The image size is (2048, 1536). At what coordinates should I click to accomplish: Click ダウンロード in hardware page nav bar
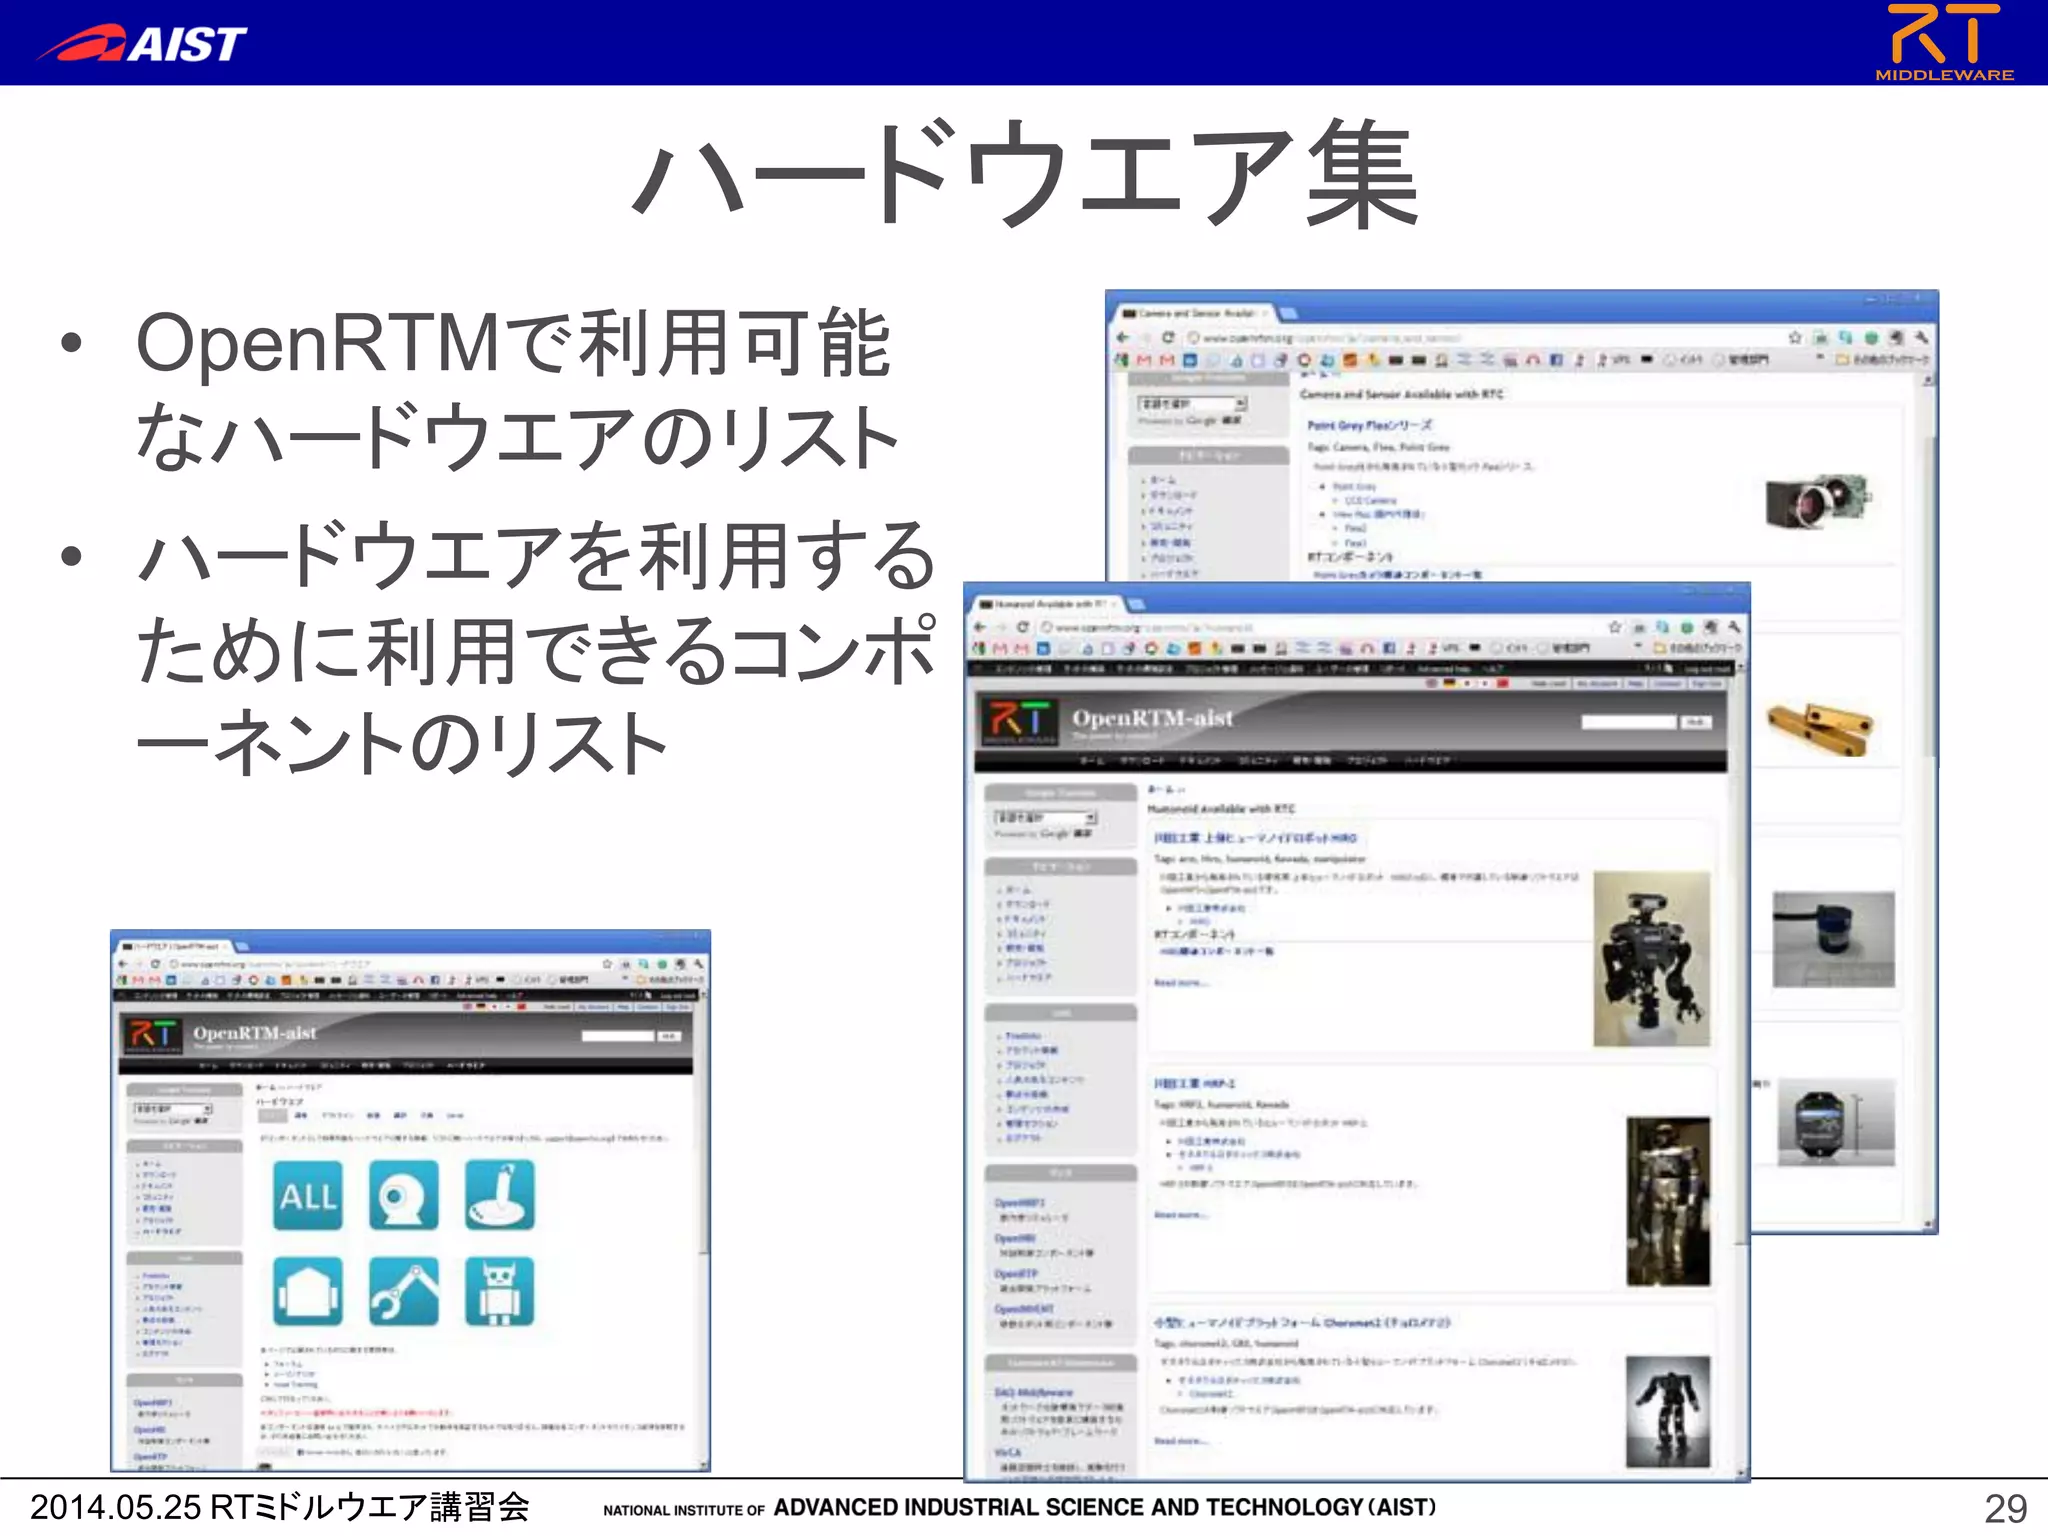click(x=245, y=1066)
